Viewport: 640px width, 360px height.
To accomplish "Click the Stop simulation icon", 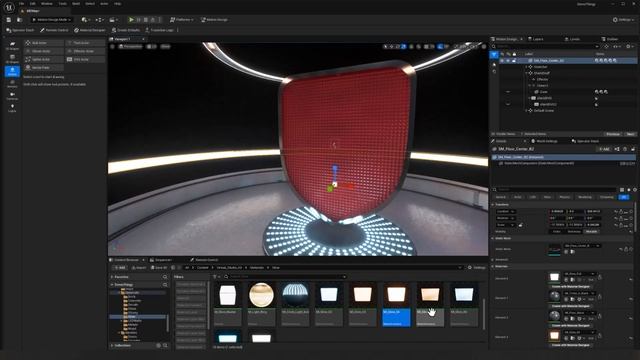I will pos(146,20).
